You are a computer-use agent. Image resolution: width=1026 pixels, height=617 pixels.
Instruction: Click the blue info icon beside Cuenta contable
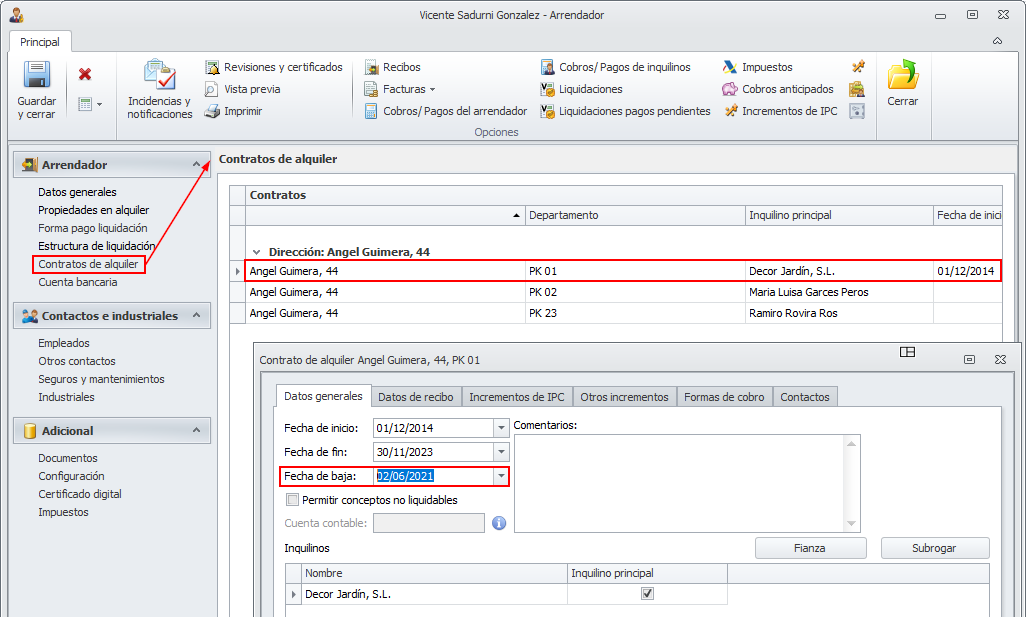[x=499, y=523]
